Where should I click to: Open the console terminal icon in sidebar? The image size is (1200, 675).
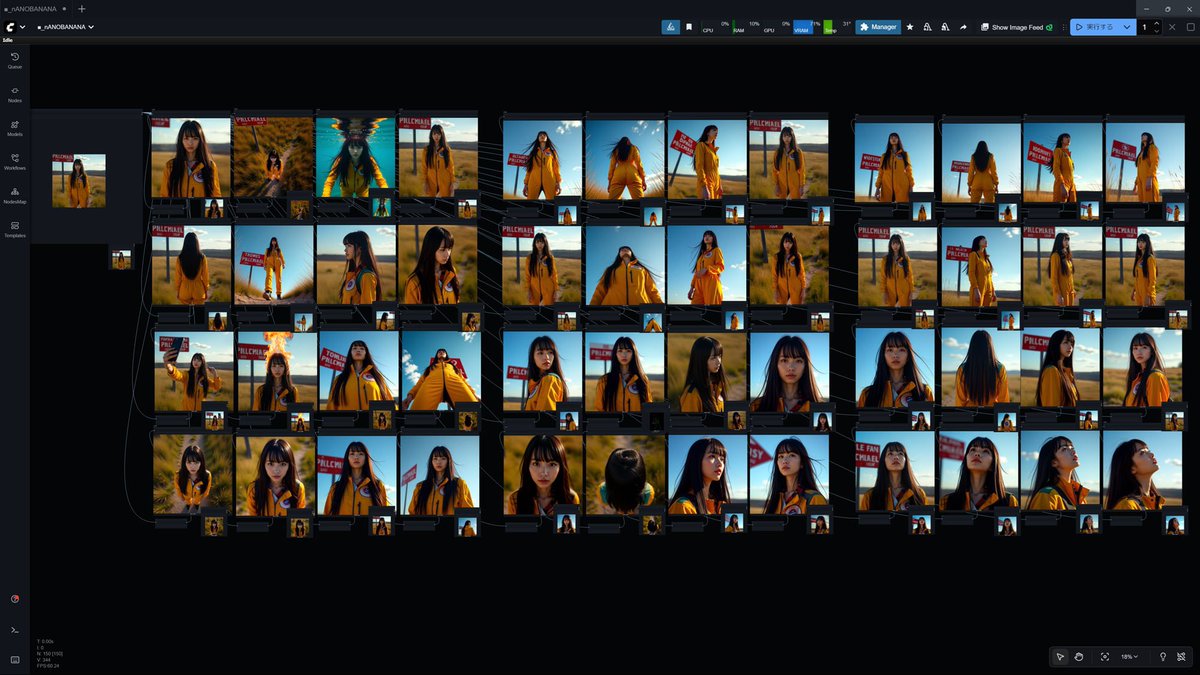[x=15, y=629]
